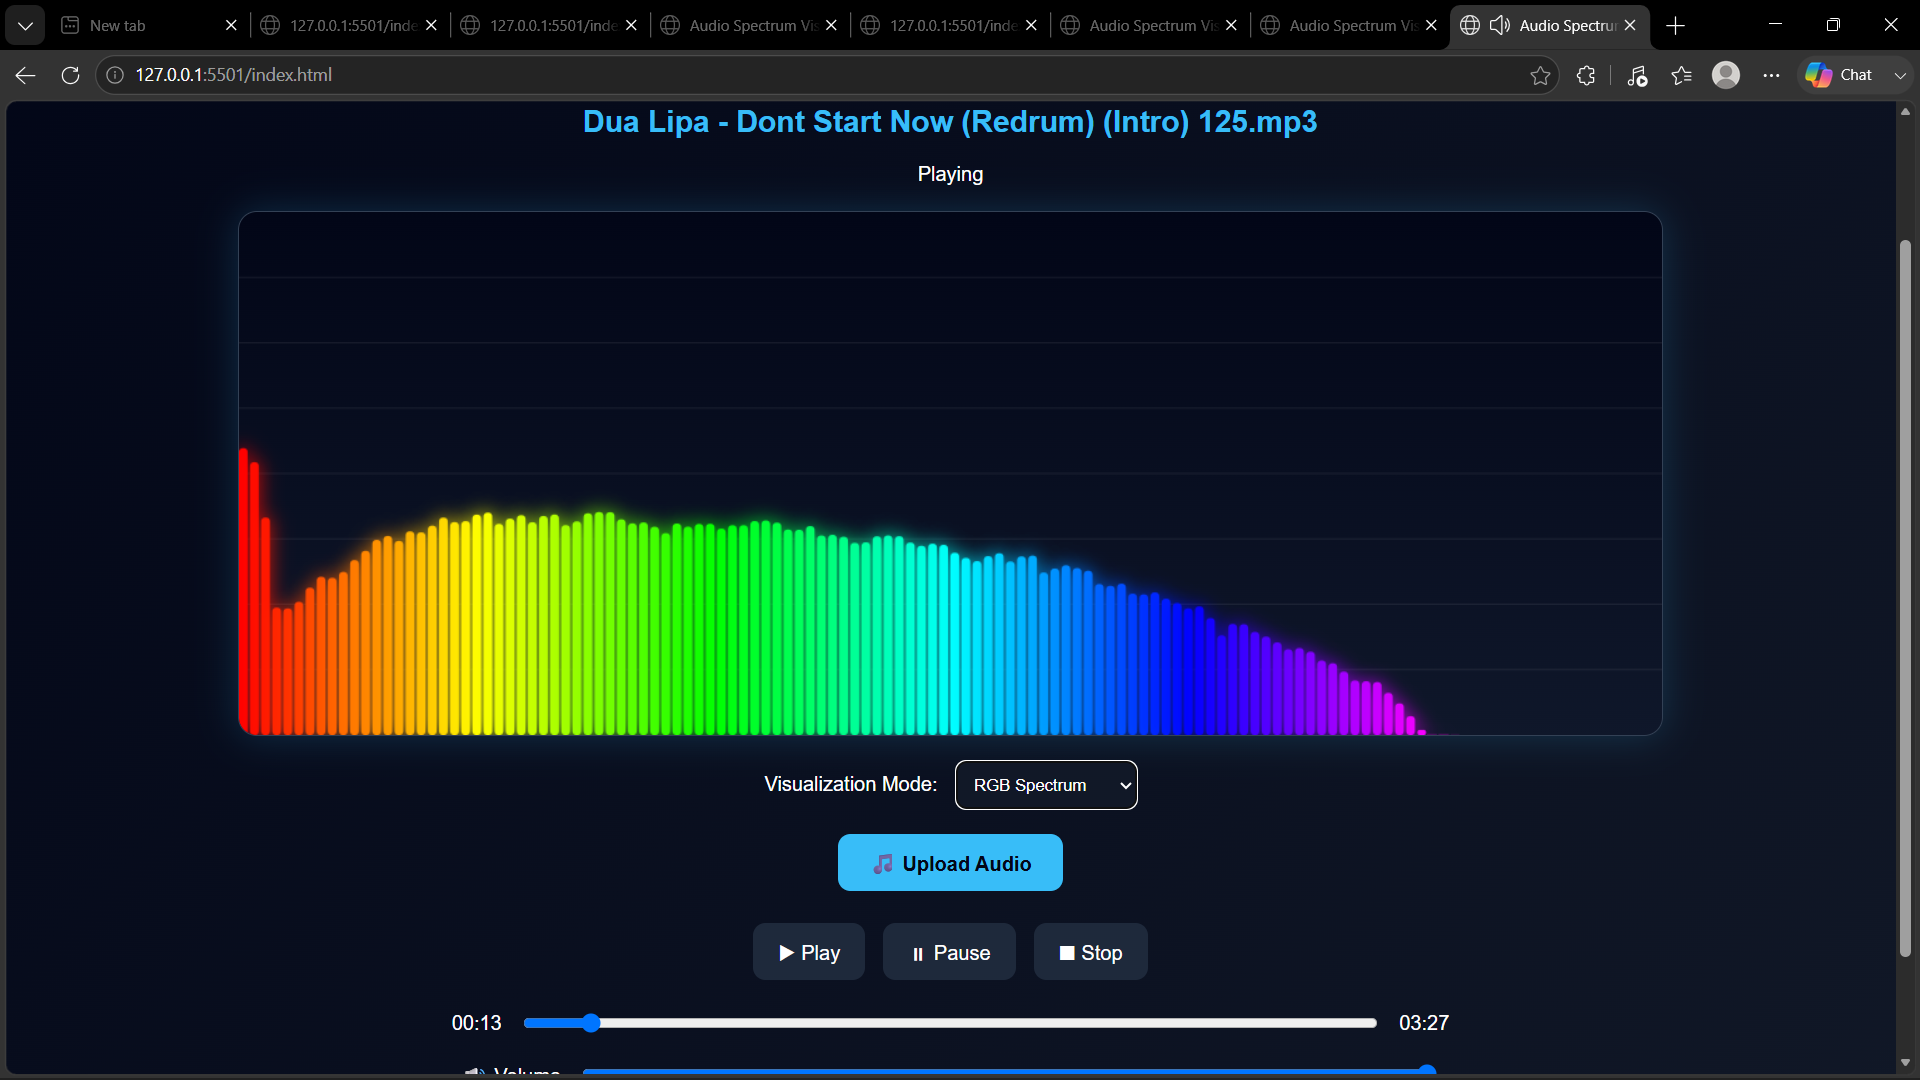Switch to second 127.0.0.1:5501 tab
Image resolution: width=1920 pixels, height=1080 pixels.
(548, 25)
